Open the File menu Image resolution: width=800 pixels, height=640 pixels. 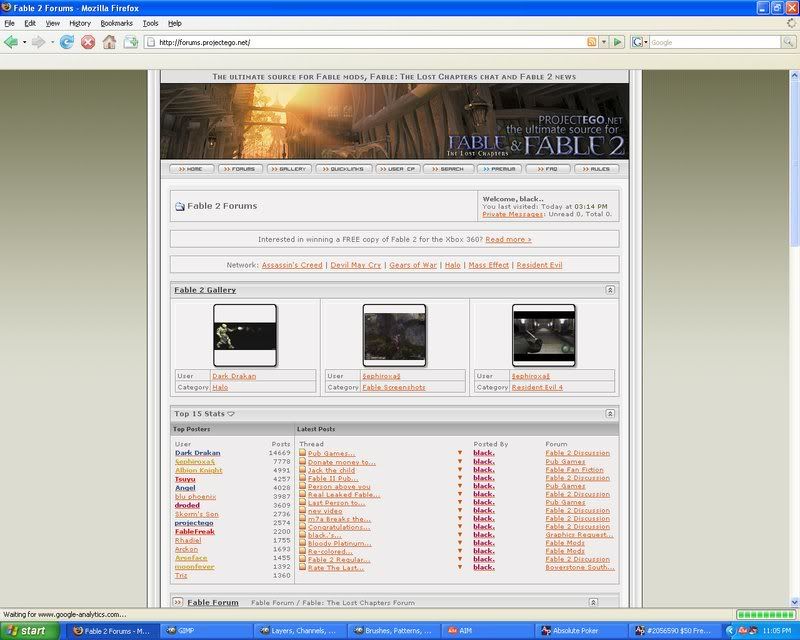pyautogui.click(x=10, y=23)
